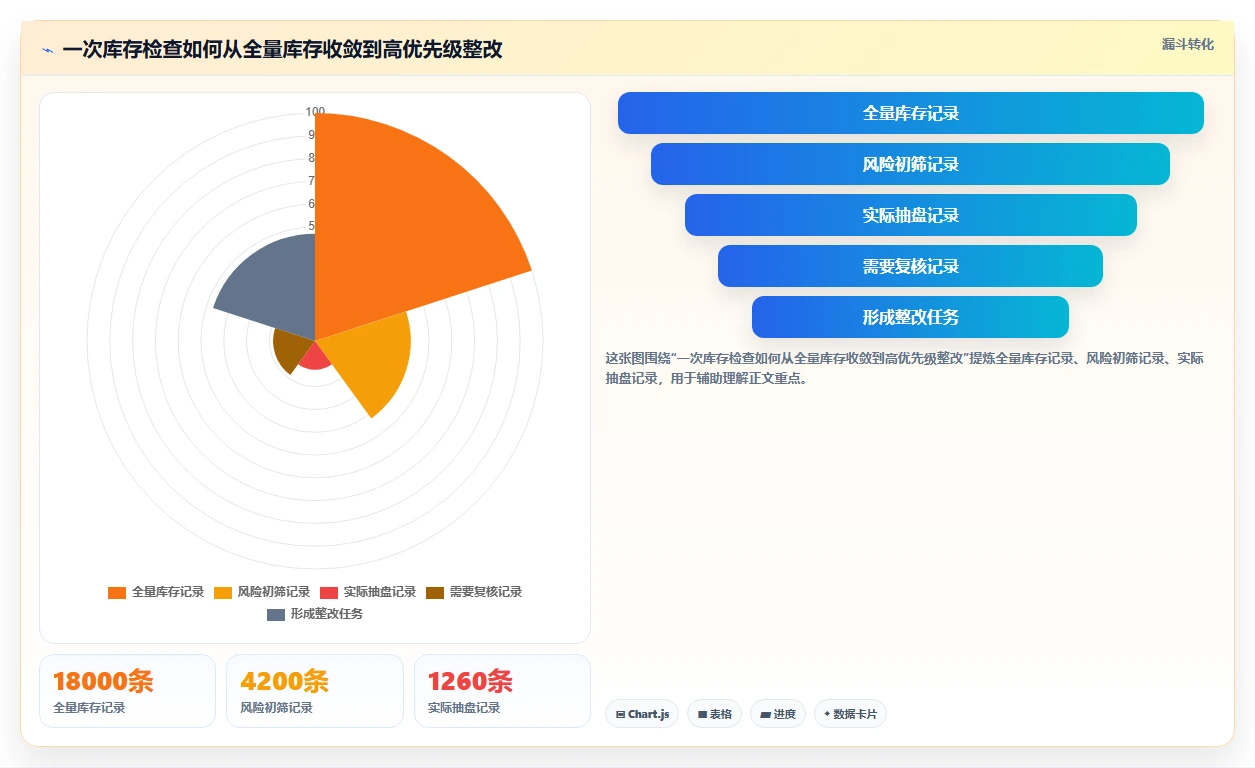1255x768 pixels.
Task: Click the 表格 tag chip
Action: coord(715,714)
